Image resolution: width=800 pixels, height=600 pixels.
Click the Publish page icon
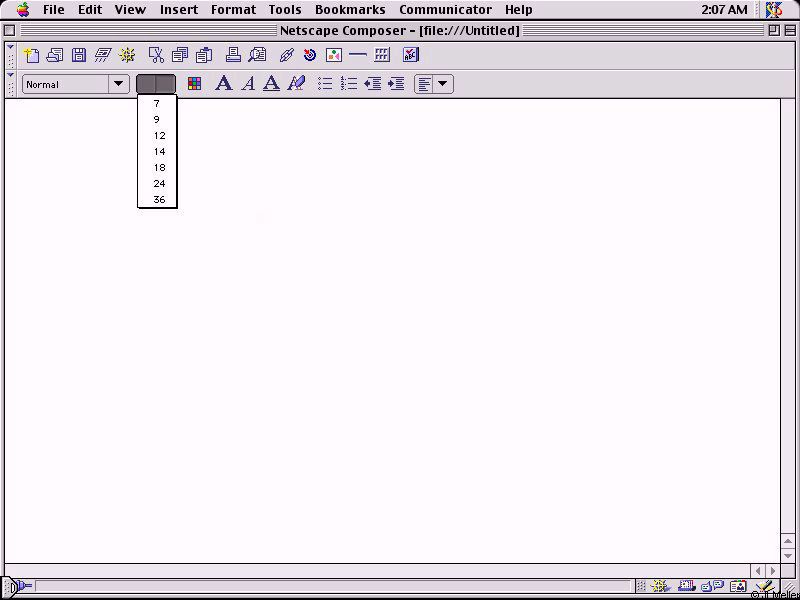coord(103,55)
